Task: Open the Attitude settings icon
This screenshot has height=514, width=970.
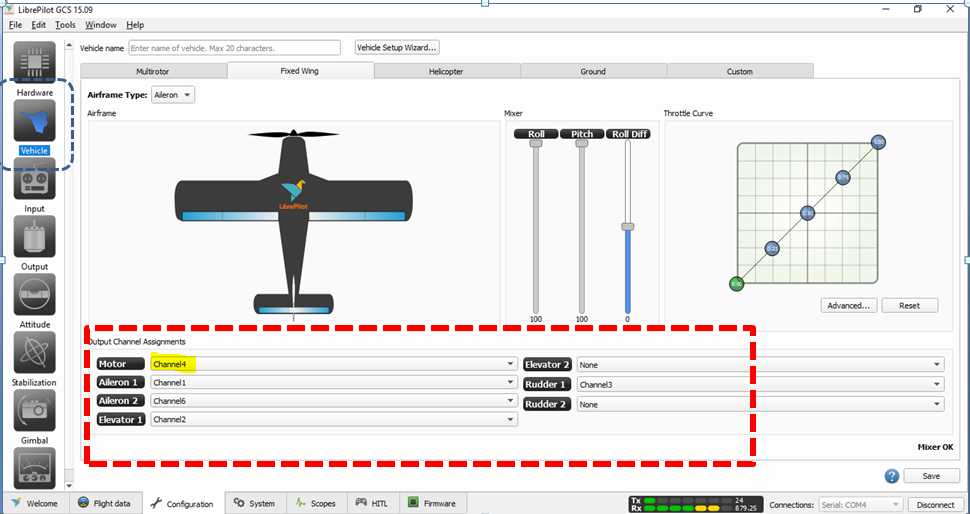Action: click(34, 295)
